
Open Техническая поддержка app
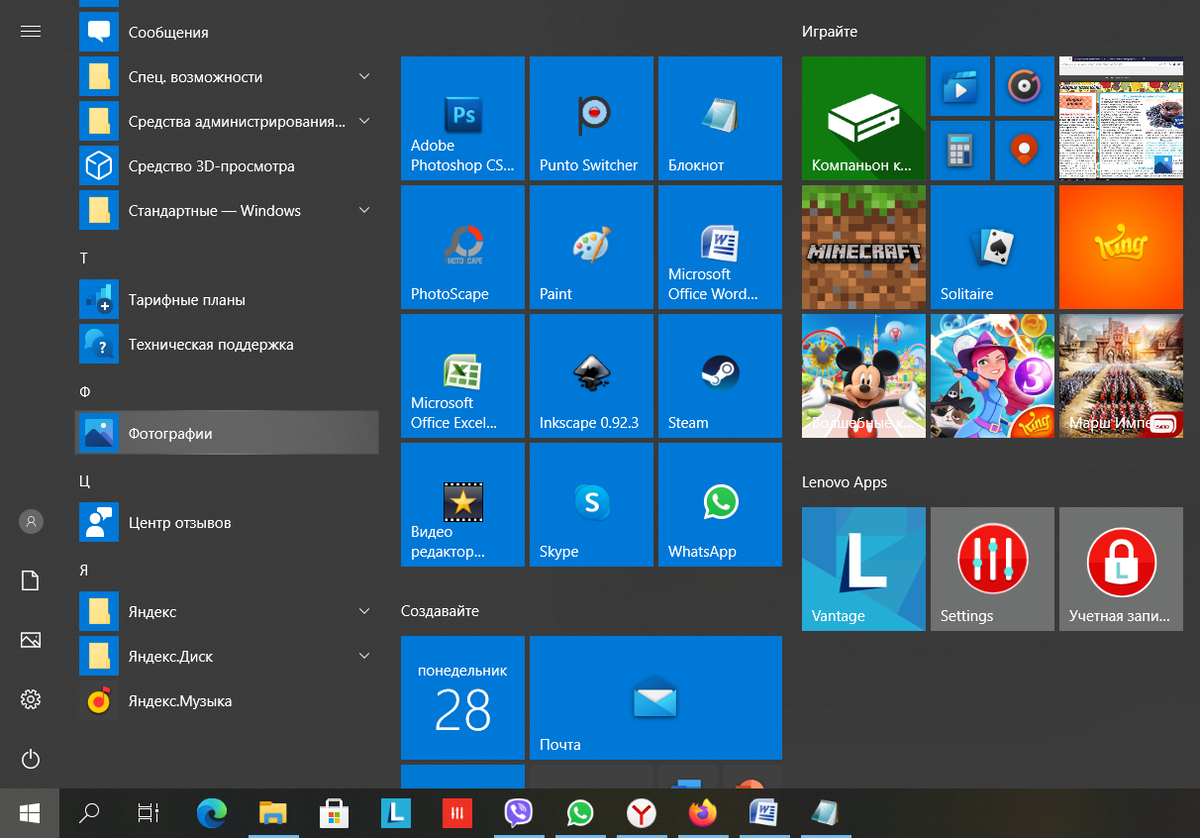click(x=228, y=344)
